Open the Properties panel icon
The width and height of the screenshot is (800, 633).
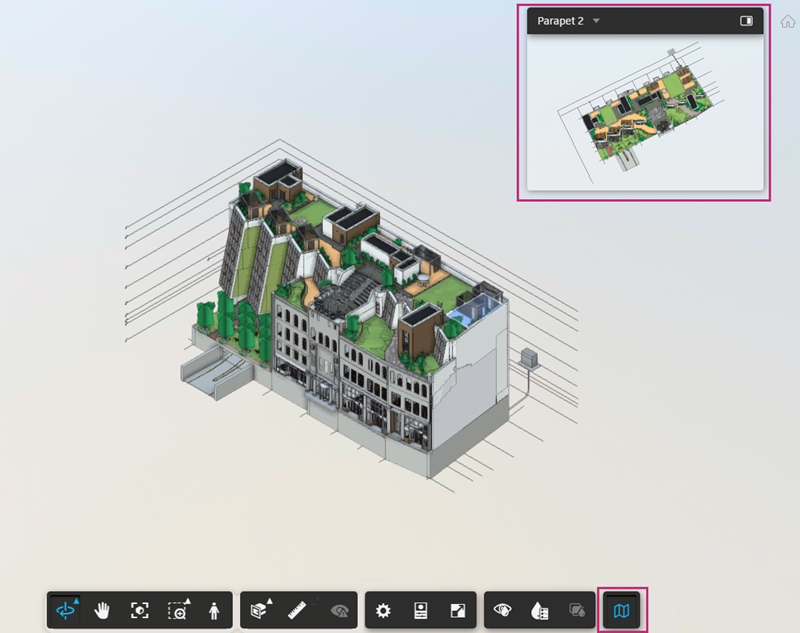tap(420, 611)
